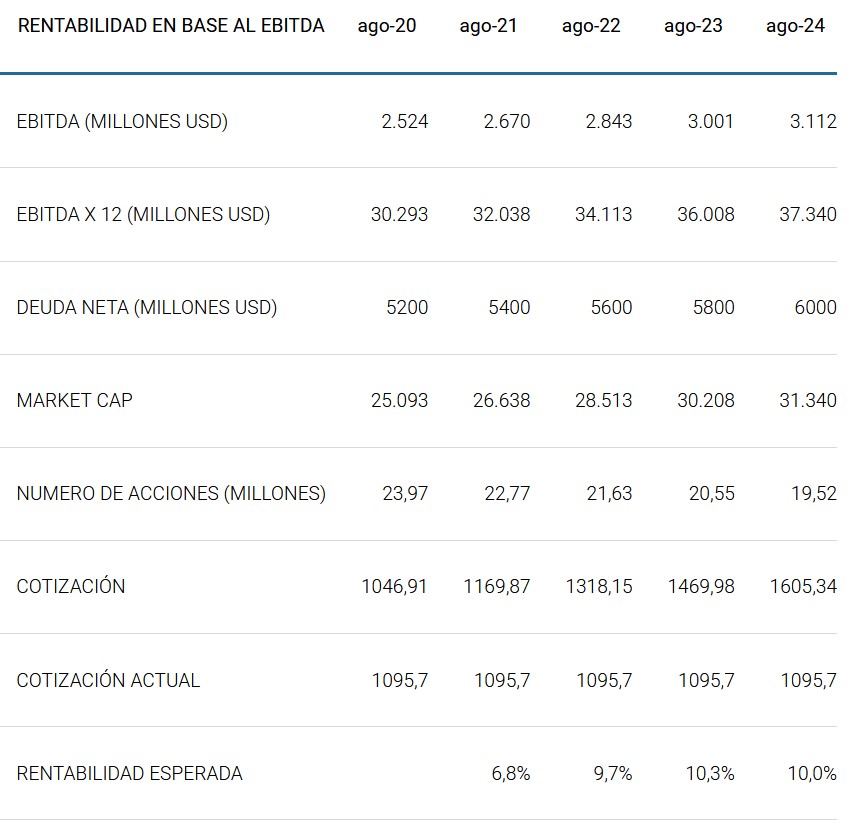Screen dimensions: 853x827
Task: Click the cotización value 1169,87
Action: pos(497,587)
